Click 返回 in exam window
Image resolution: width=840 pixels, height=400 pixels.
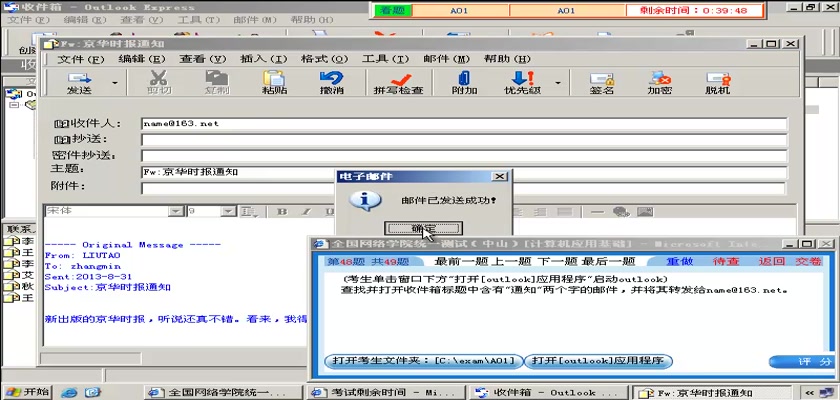pyautogui.click(x=772, y=261)
